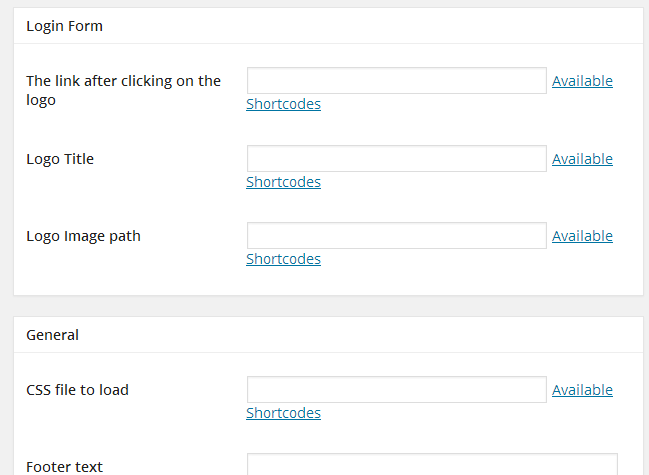Collapse the General panel header
649x475 pixels.
pyautogui.click(x=328, y=335)
